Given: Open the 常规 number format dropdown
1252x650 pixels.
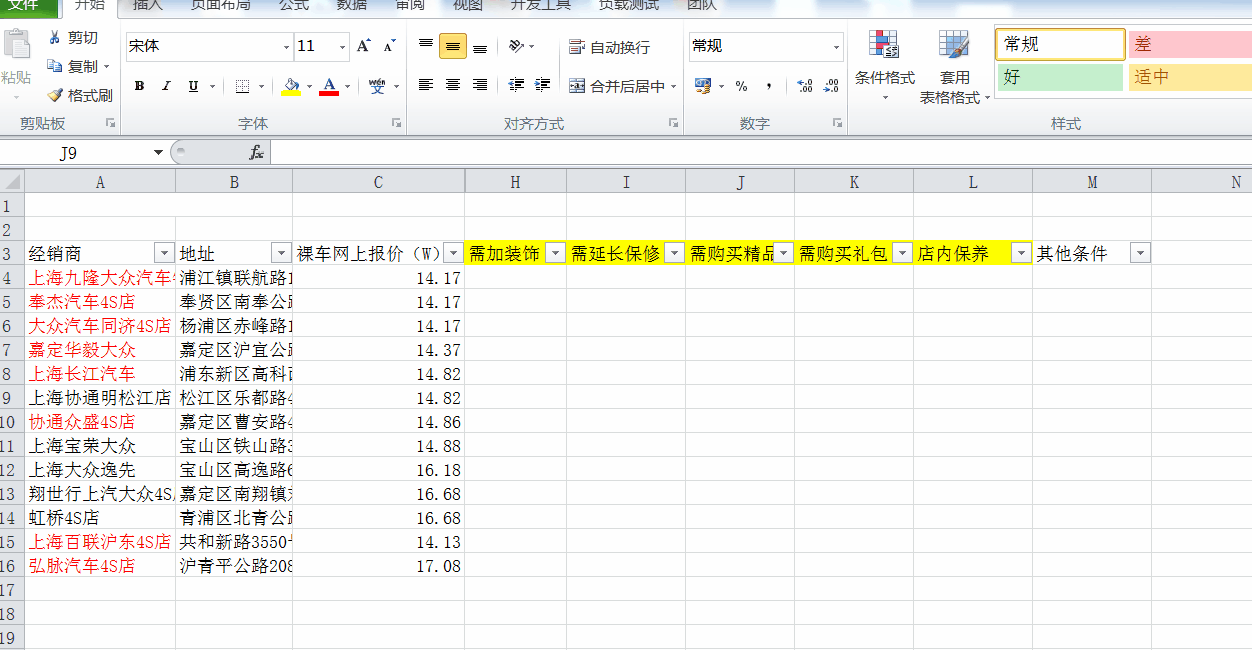Looking at the screenshot, I should (x=836, y=47).
